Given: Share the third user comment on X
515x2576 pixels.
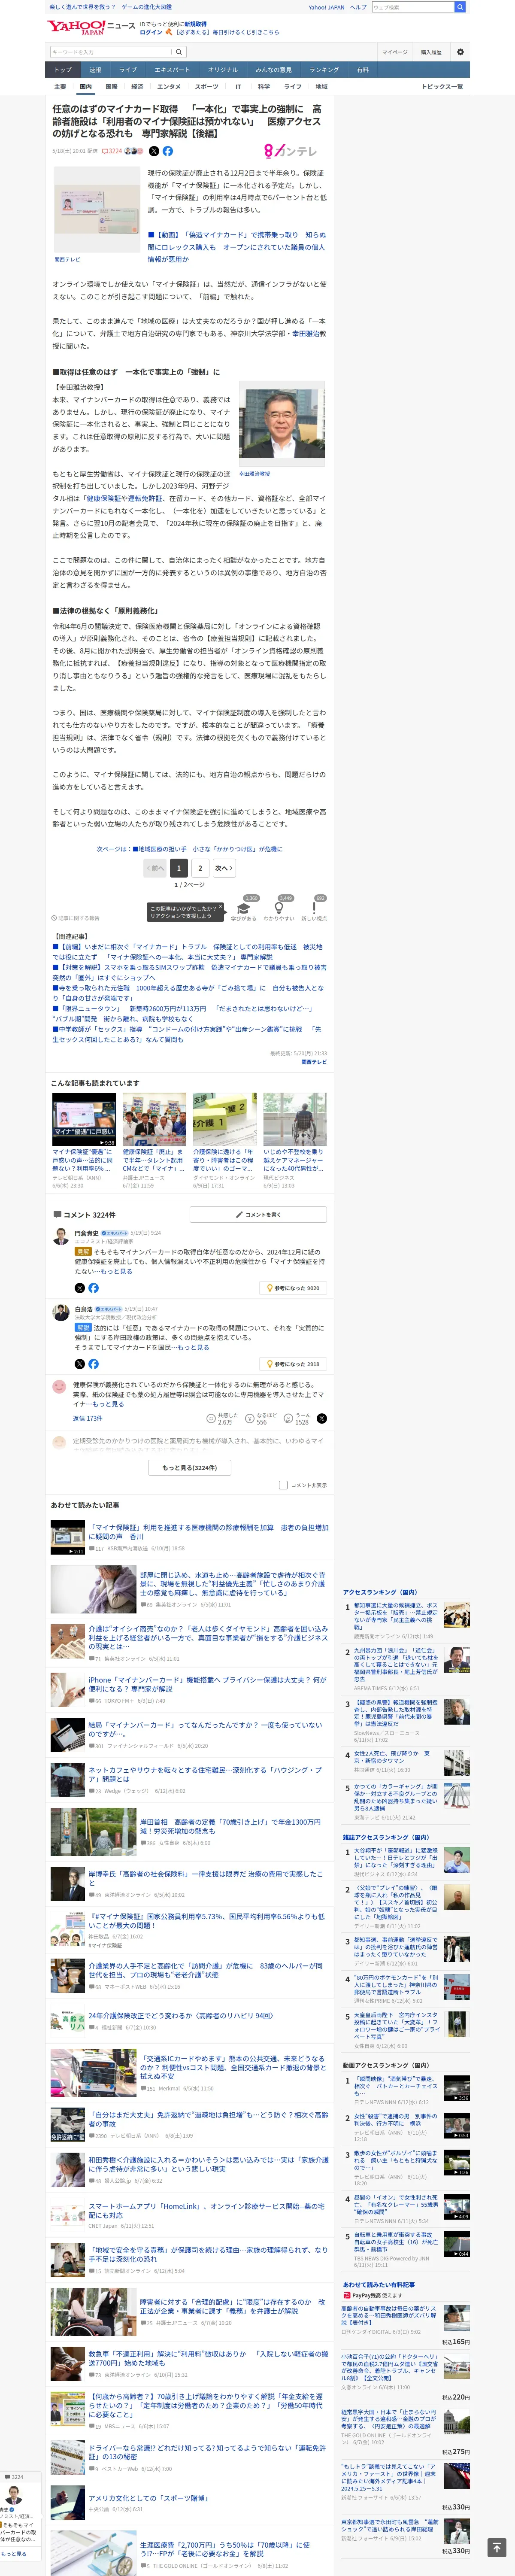Looking at the screenshot, I should (322, 1418).
